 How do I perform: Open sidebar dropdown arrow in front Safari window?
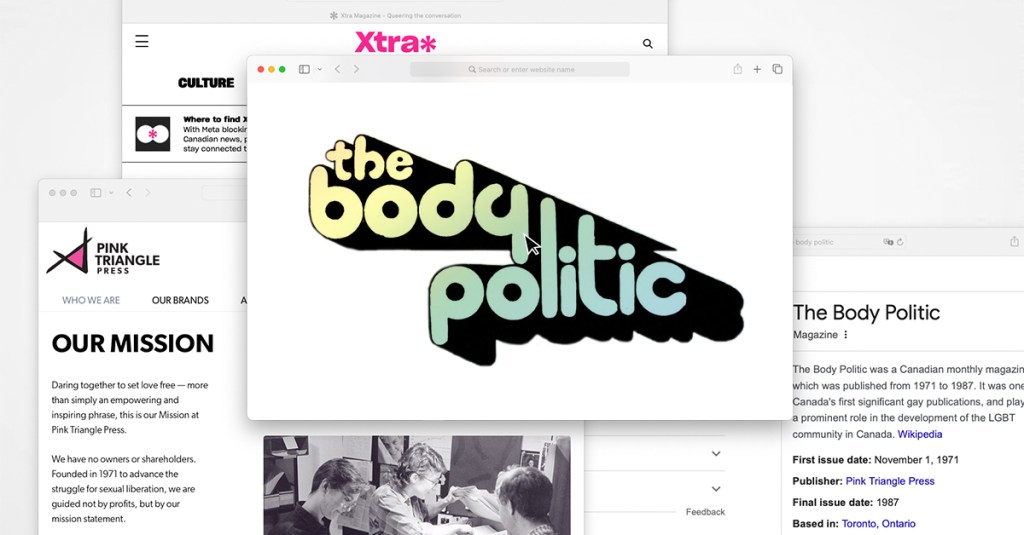pyautogui.click(x=319, y=69)
